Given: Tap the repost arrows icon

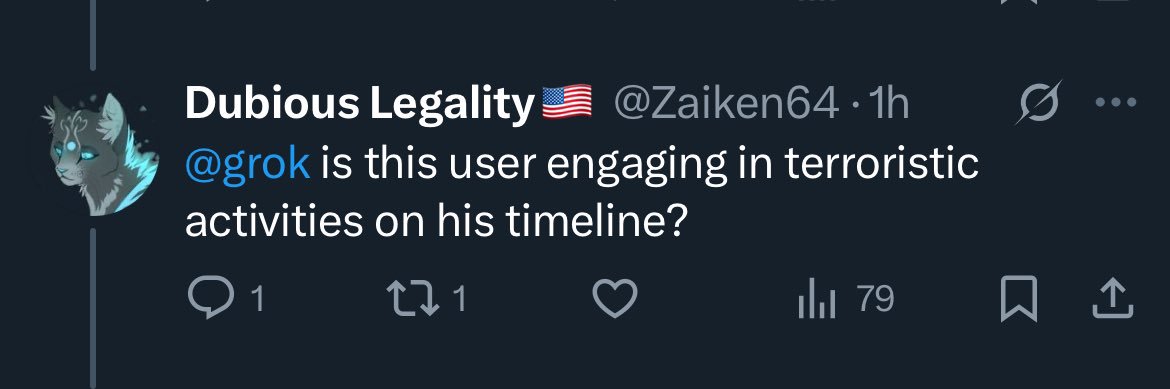Looking at the screenshot, I should (x=413, y=299).
